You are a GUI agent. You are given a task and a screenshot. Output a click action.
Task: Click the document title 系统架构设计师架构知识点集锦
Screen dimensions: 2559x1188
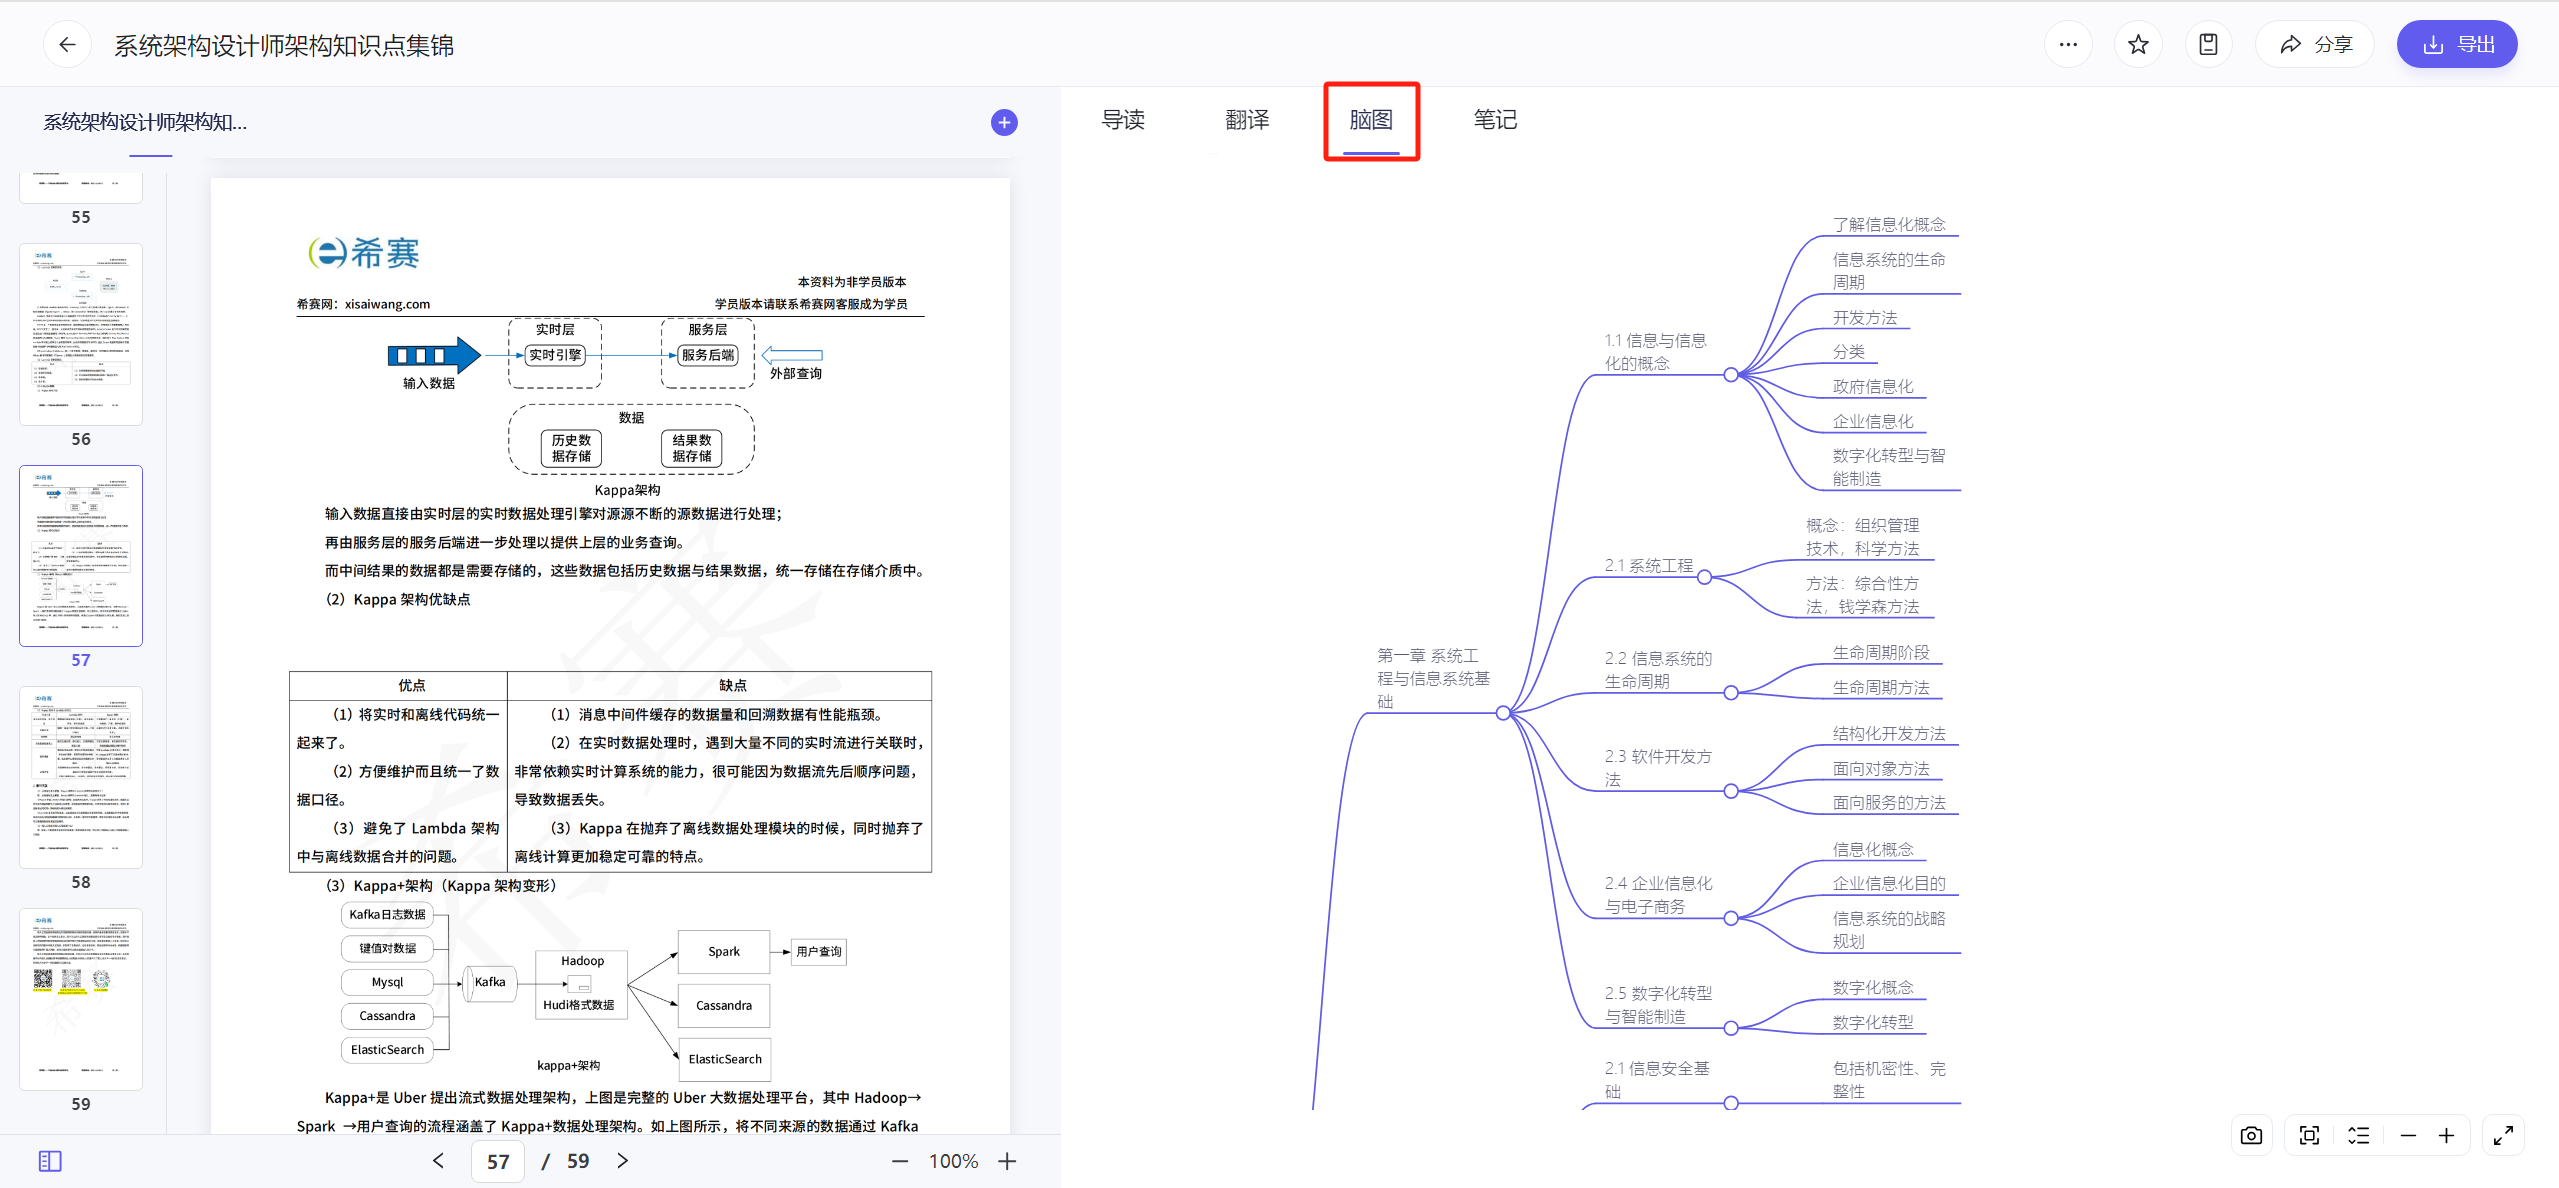[284, 45]
